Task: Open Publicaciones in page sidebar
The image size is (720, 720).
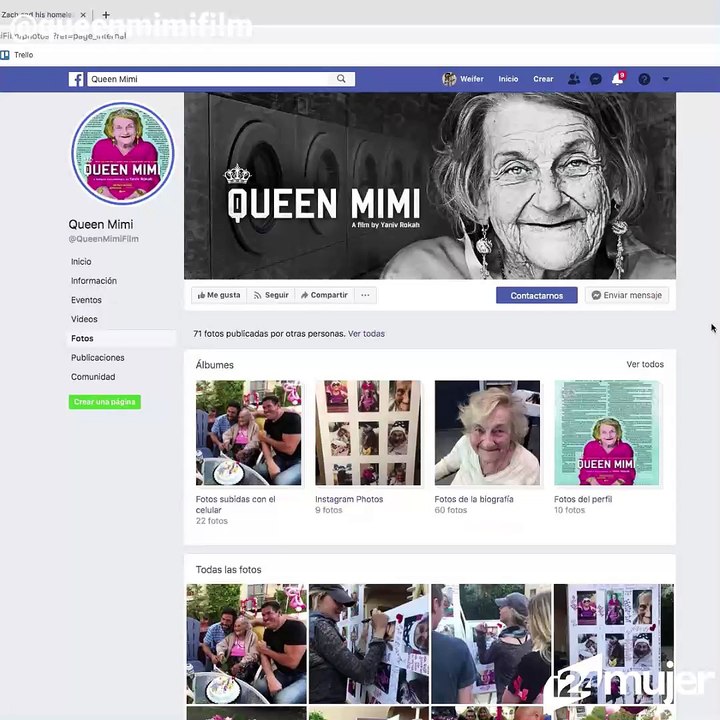Action: coord(97,358)
